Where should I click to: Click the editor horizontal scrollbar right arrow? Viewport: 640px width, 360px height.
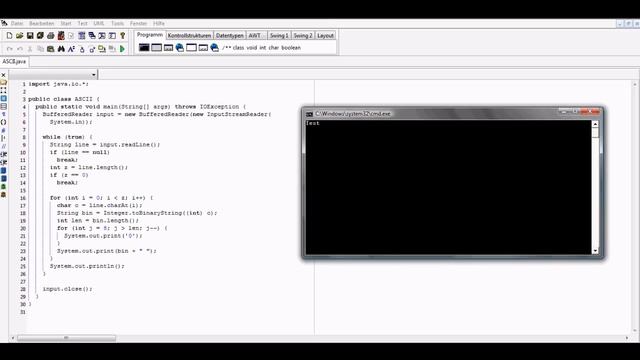click(x=627, y=338)
